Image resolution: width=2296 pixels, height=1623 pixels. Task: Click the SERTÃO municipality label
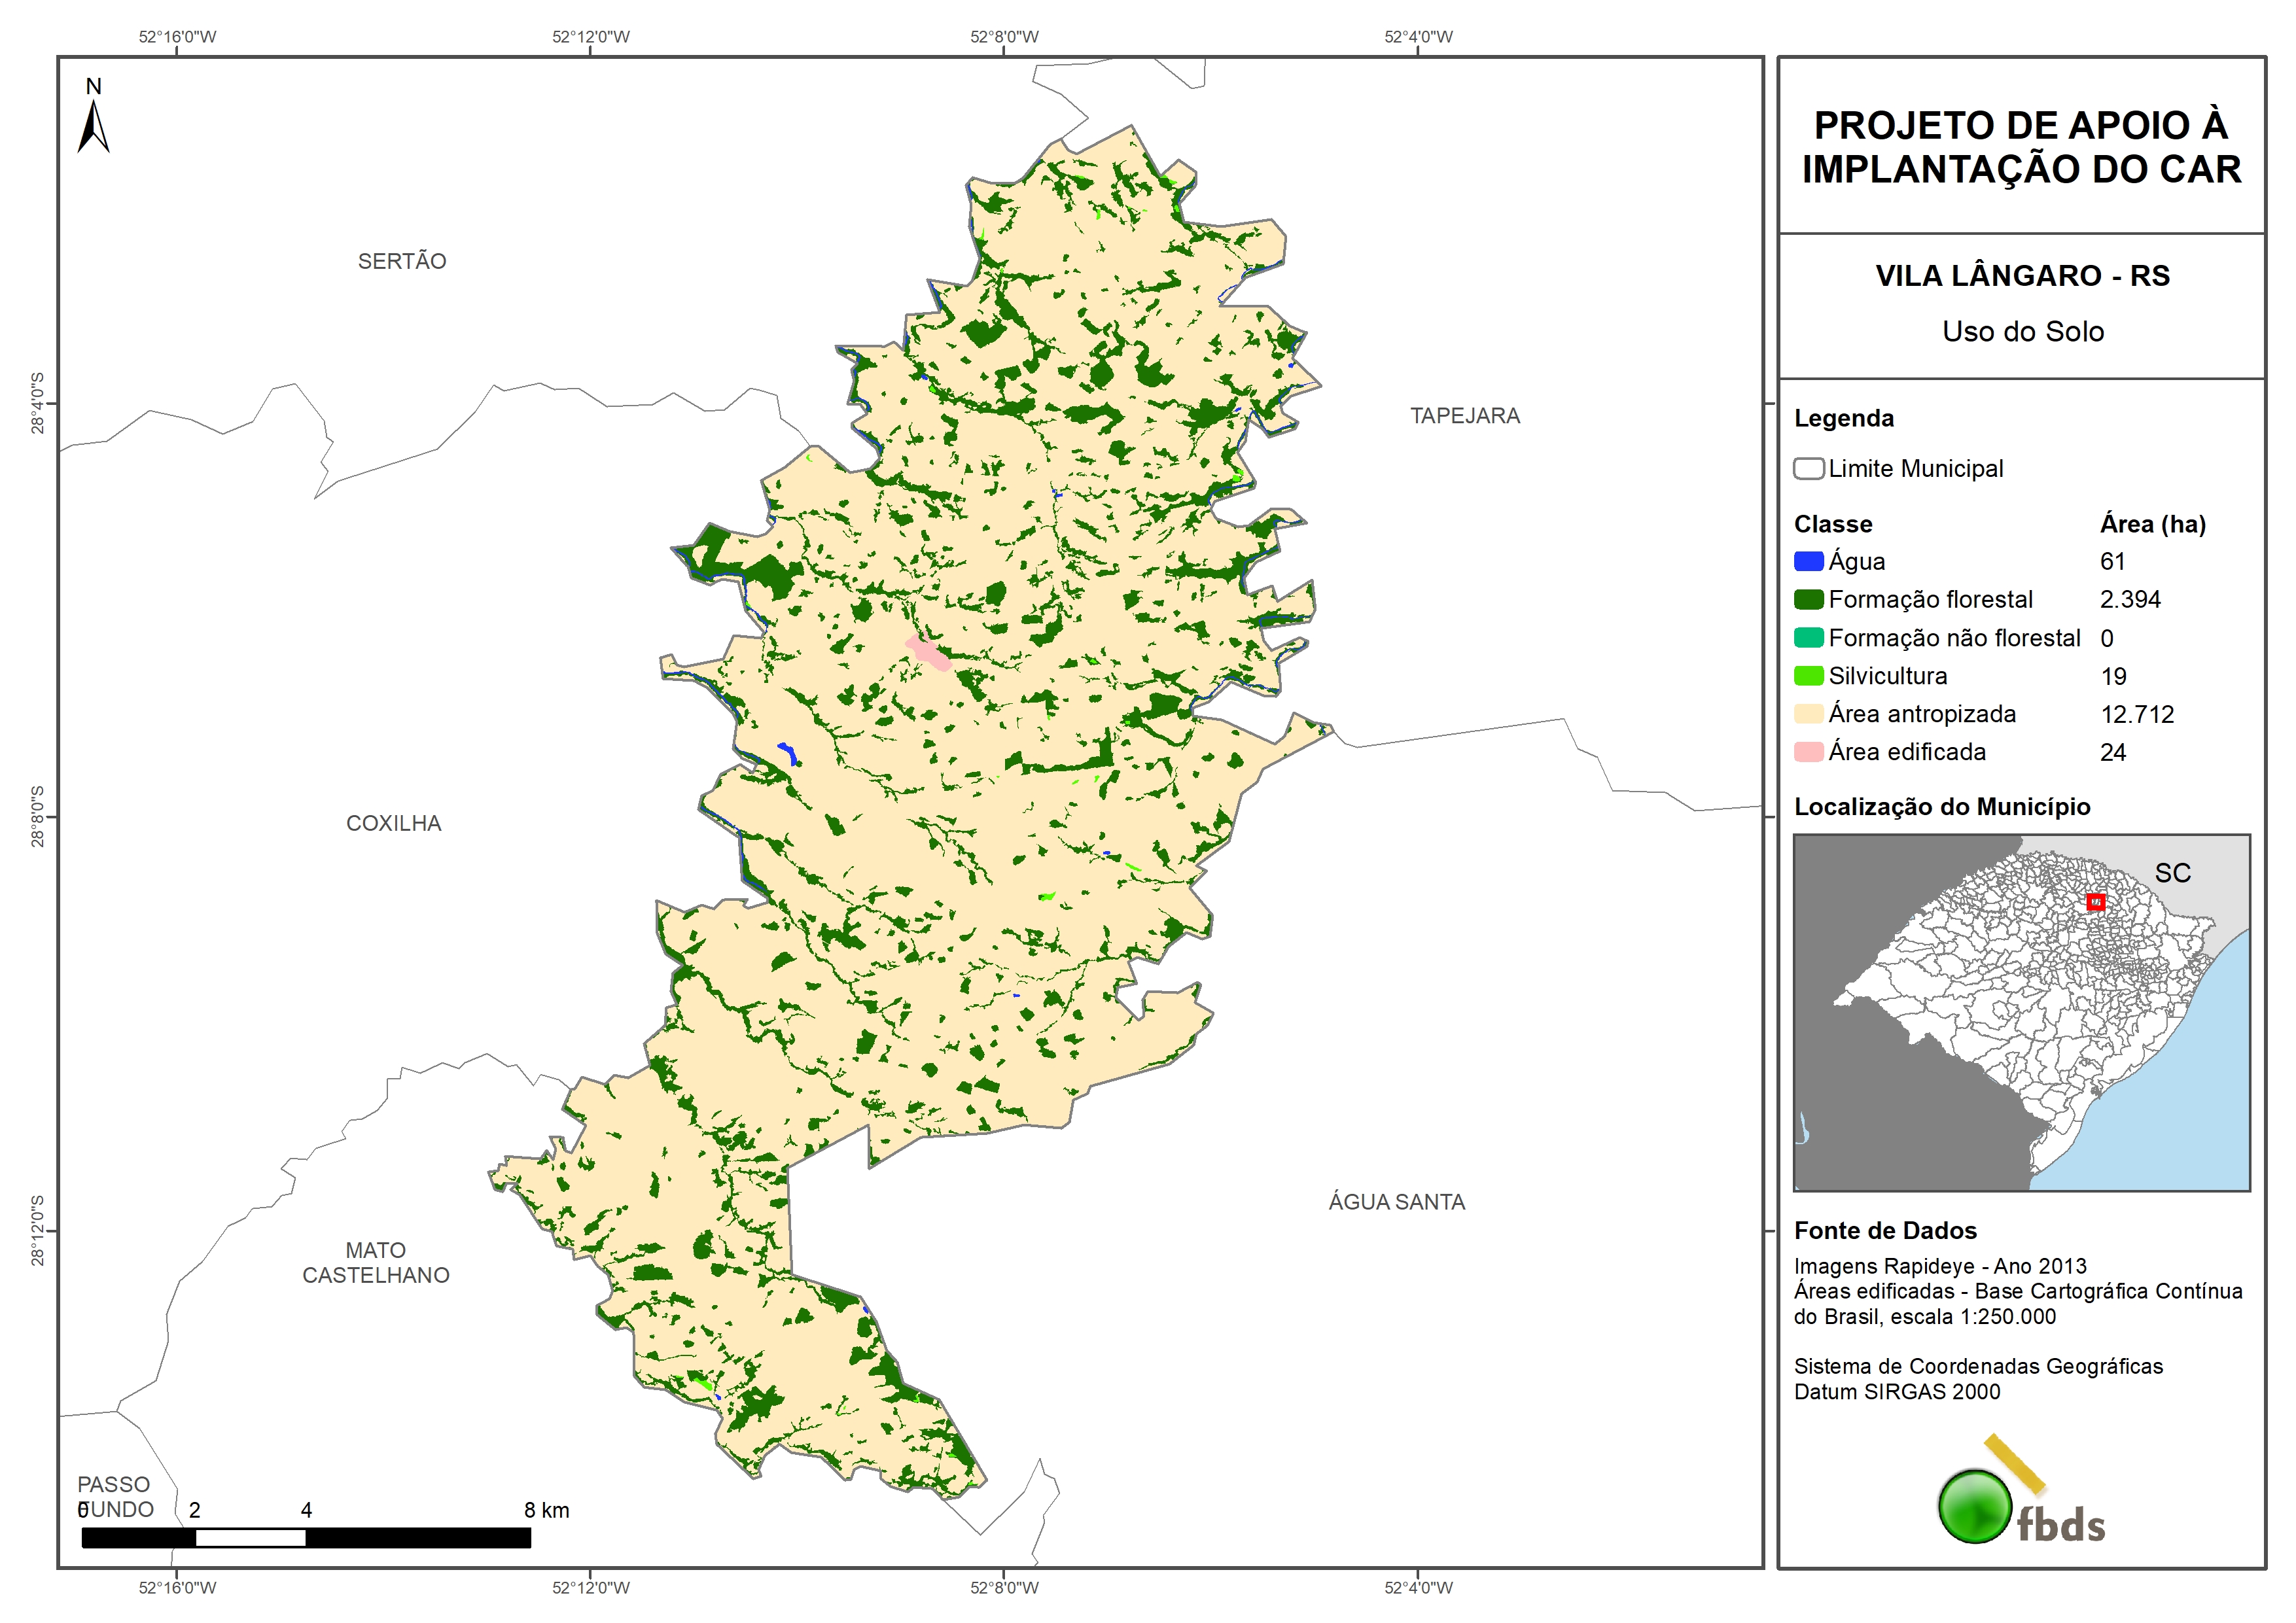(402, 261)
